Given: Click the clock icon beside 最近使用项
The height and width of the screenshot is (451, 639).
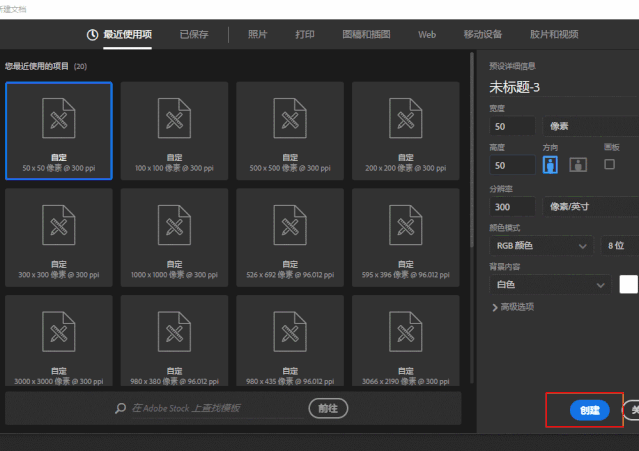Looking at the screenshot, I should point(94,35).
